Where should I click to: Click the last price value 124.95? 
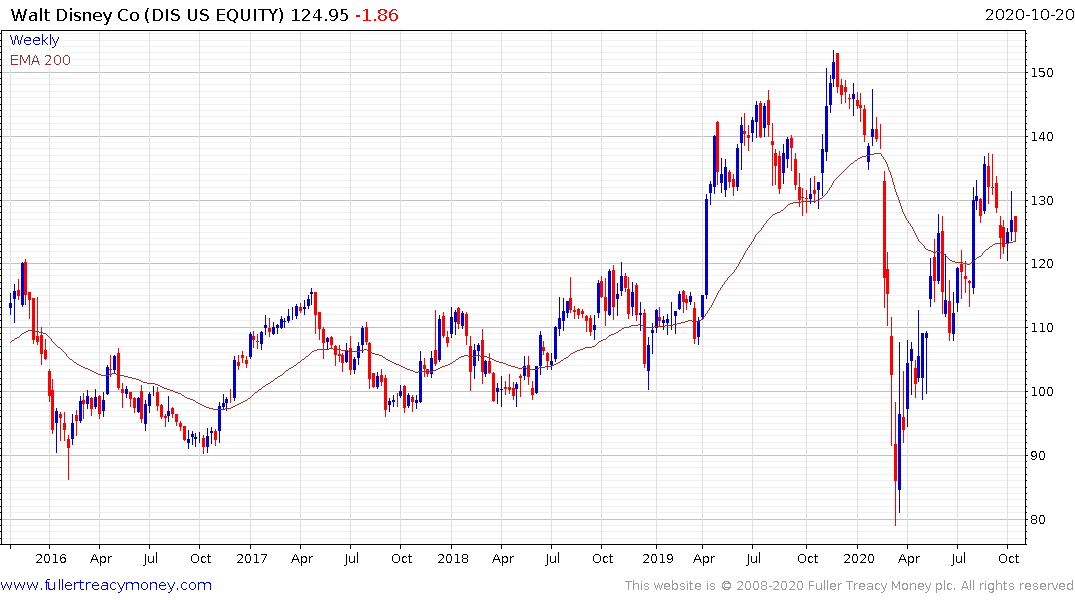coord(319,15)
